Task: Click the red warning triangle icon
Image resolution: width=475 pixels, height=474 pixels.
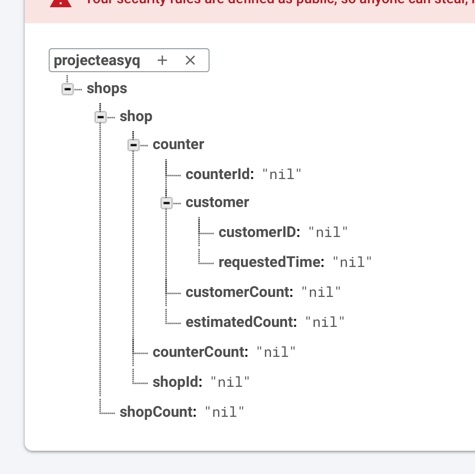Action: pos(61,3)
